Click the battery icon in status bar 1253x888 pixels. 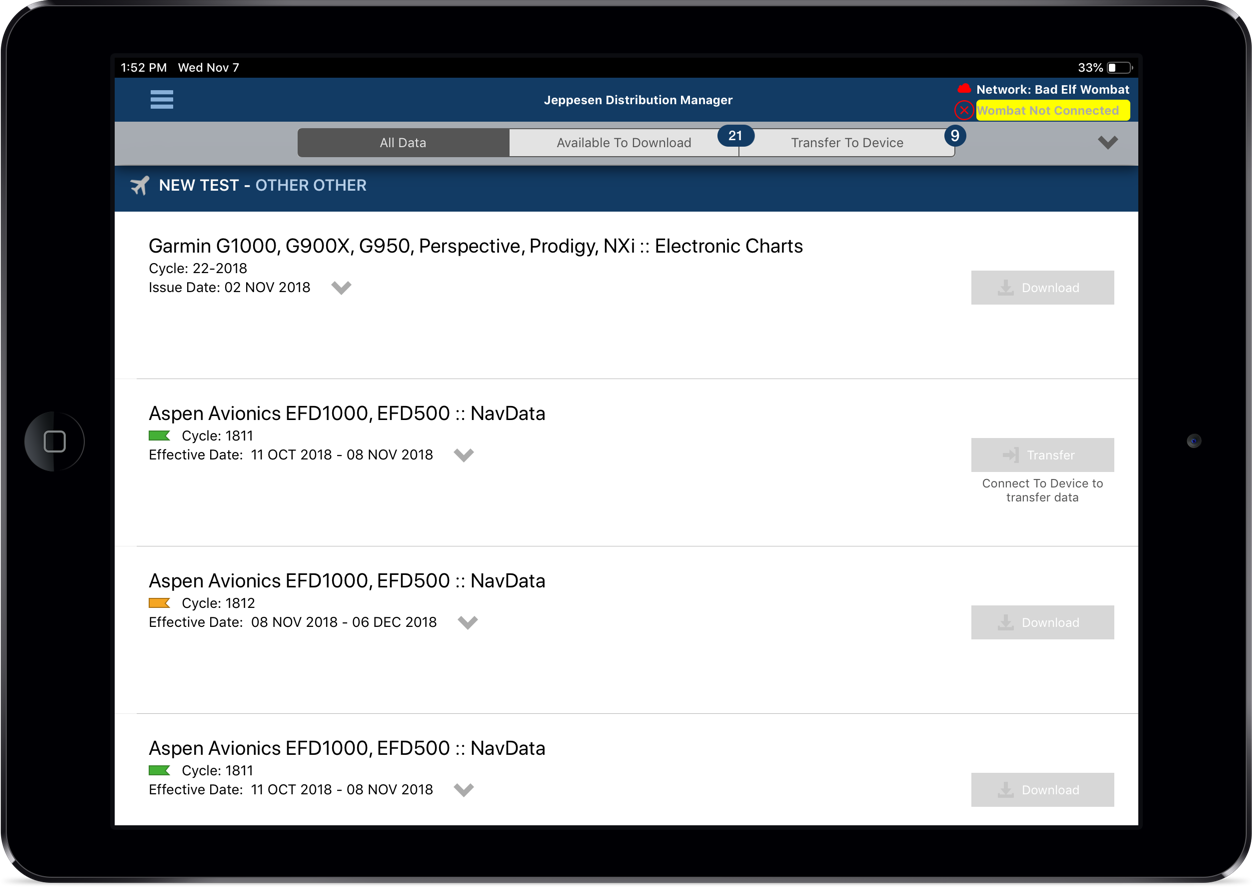point(1120,68)
